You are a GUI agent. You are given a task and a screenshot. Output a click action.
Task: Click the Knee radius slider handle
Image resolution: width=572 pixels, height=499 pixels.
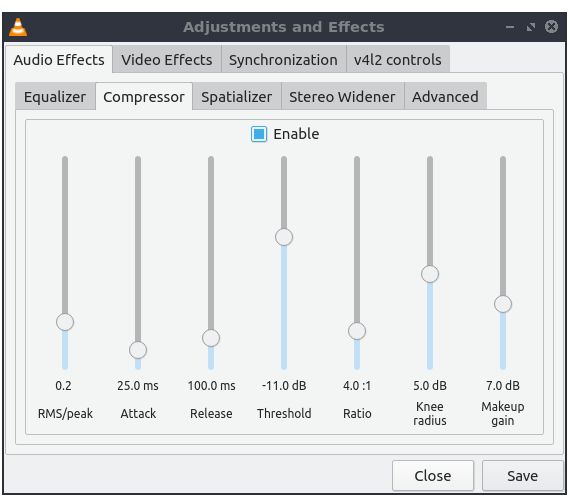pyautogui.click(x=430, y=274)
